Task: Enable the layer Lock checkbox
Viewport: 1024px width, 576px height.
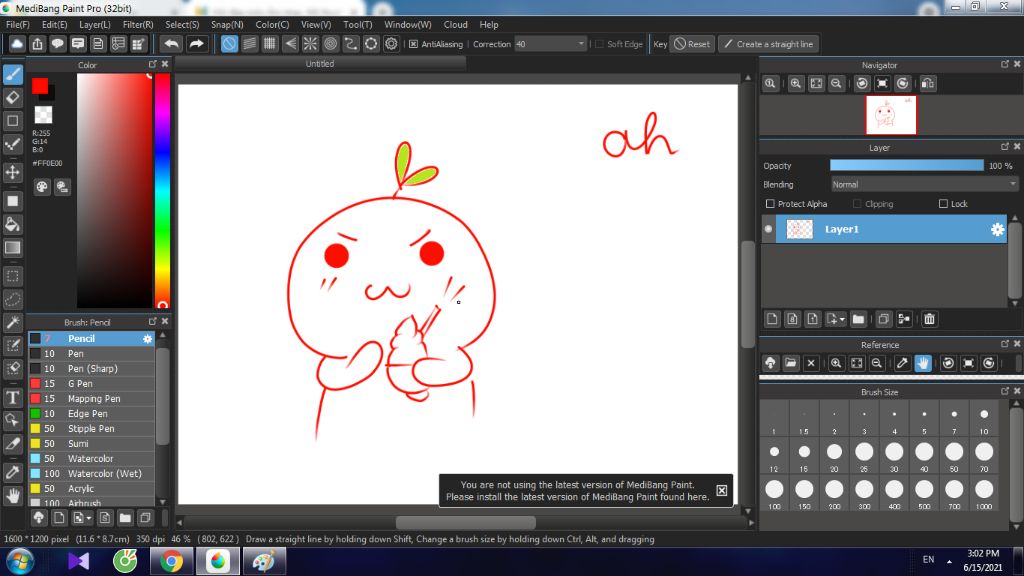Action: coord(943,204)
